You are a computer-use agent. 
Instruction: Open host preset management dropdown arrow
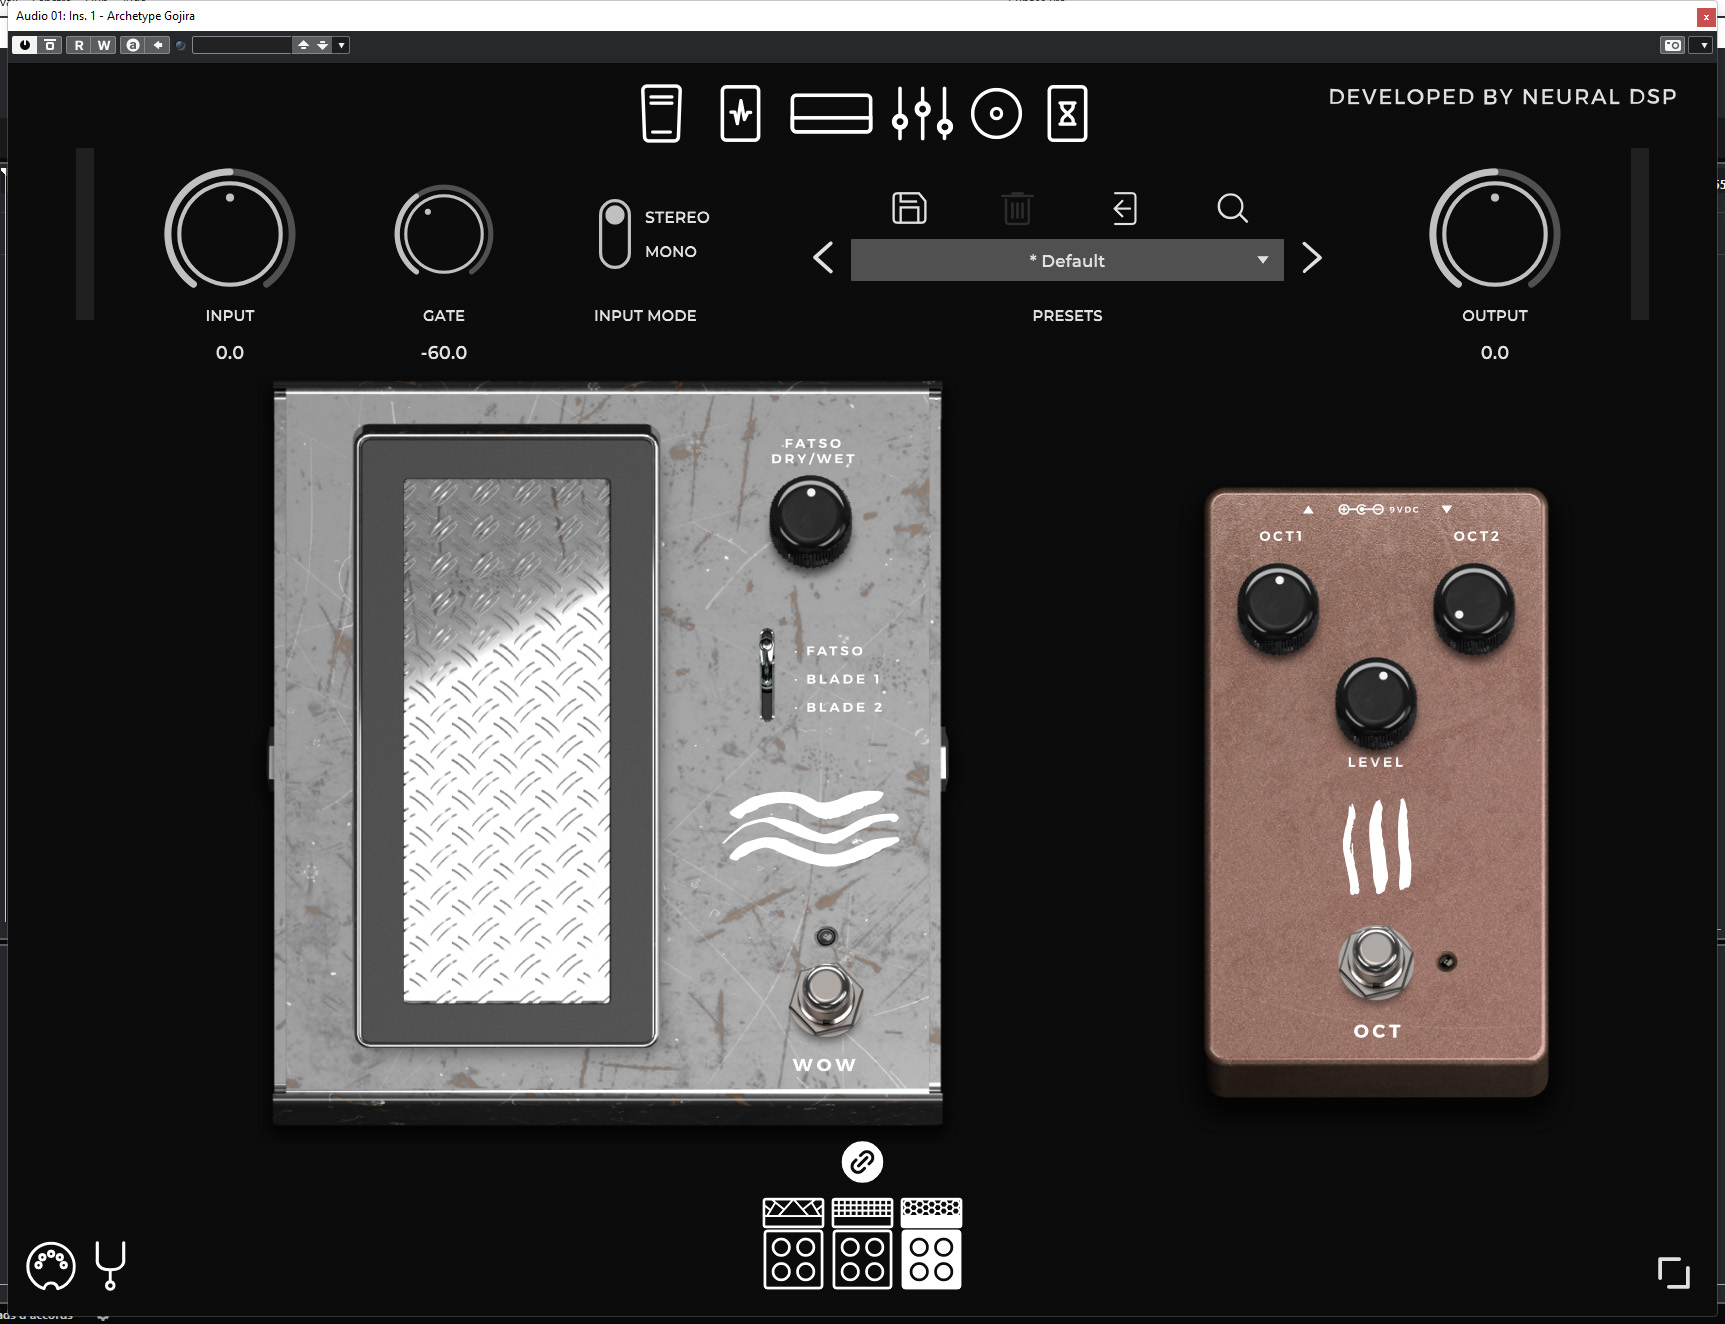pos(341,45)
